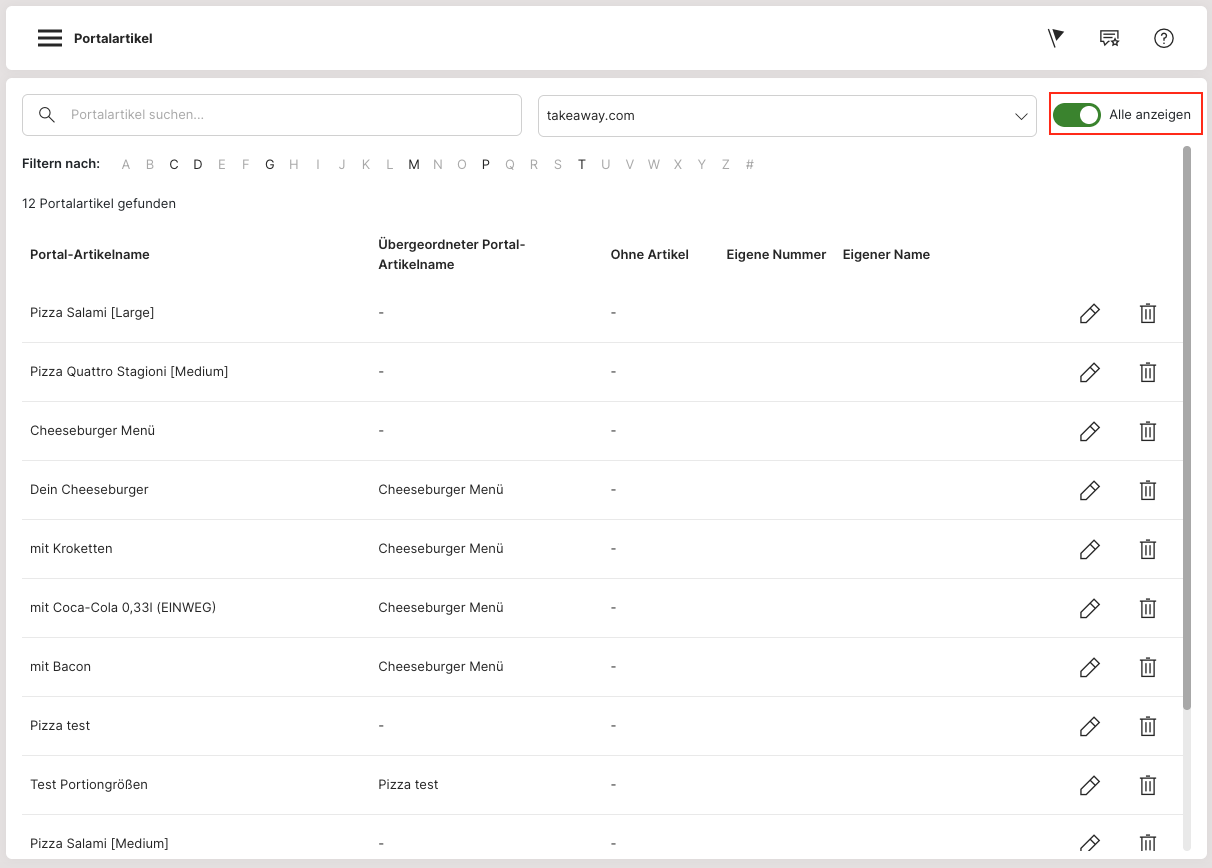This screenshot has height=868, width=1212.
Task: Delete the Pizza Quattro Stagioni [Medium] article
Action: click(x=1148, y=372)
